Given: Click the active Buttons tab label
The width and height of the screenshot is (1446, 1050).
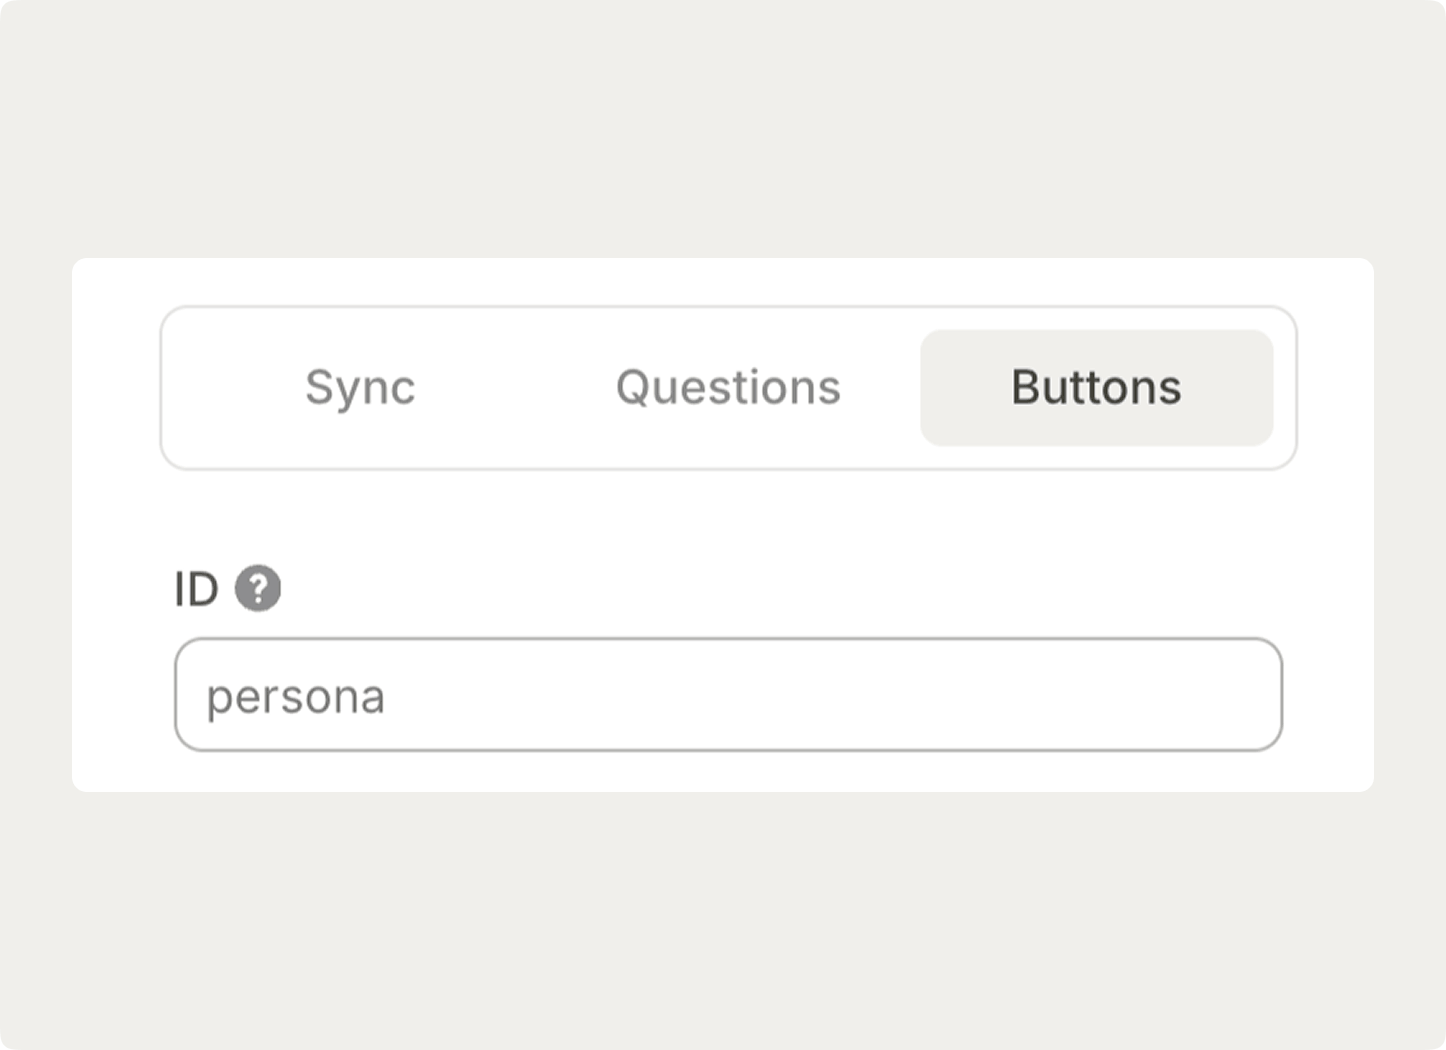Looking at the screenshot, I should point(1096,387).
